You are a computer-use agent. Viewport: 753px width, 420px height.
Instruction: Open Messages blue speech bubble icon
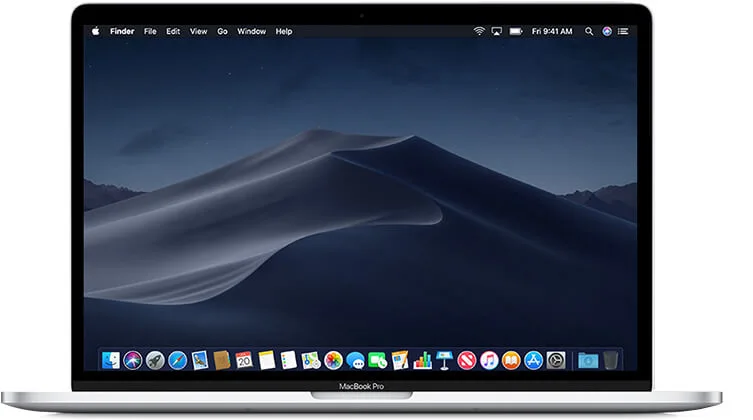point(355,360)
